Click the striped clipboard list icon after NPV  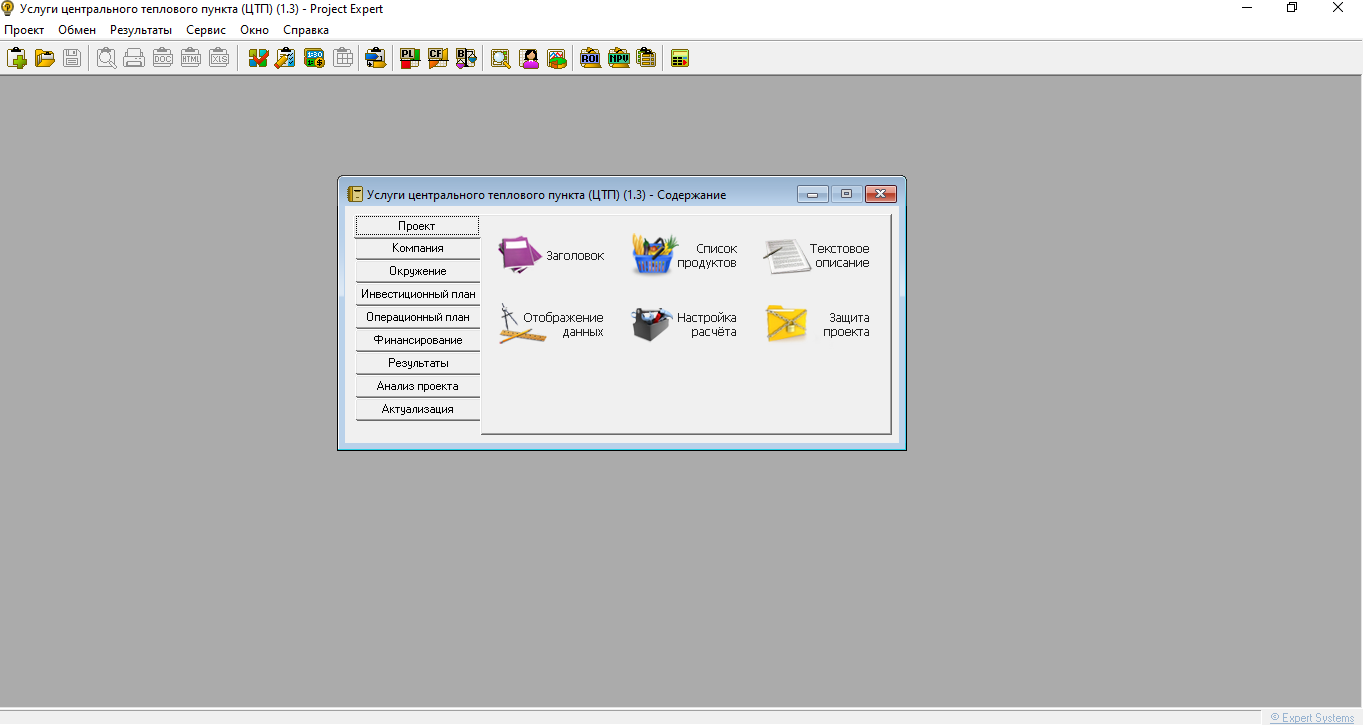coord(646,58)
